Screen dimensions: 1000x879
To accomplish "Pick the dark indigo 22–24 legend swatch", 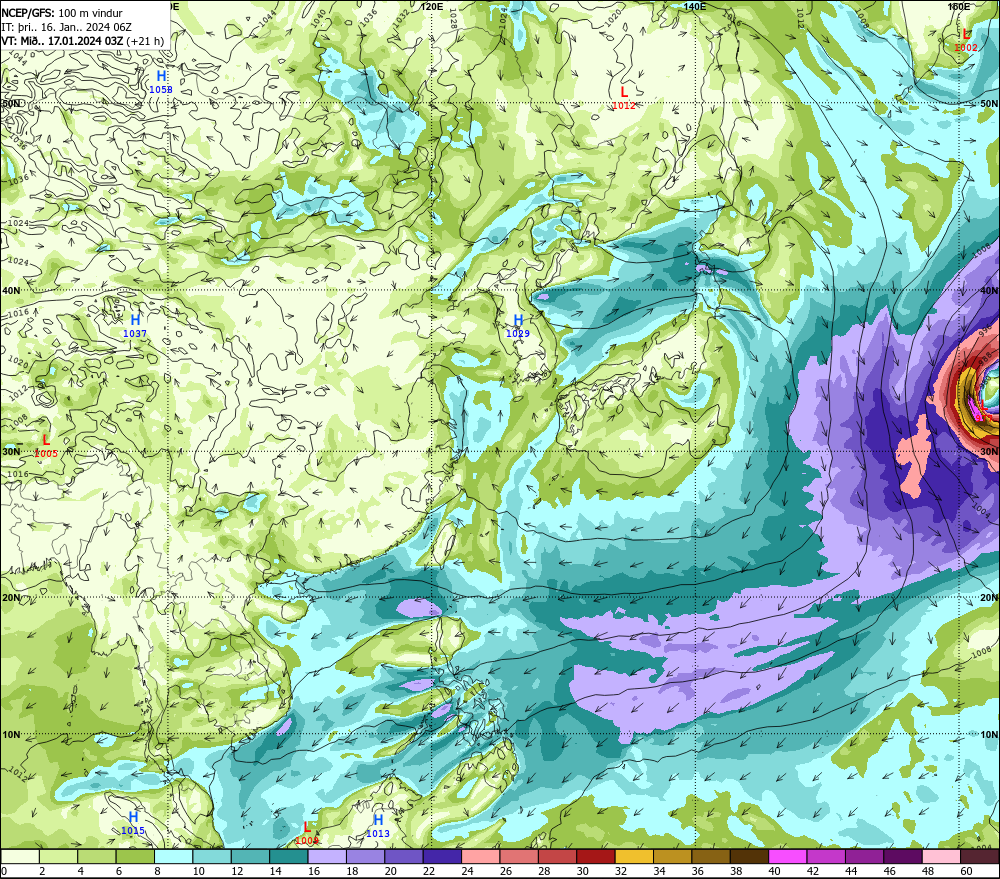I will point(442,856).
